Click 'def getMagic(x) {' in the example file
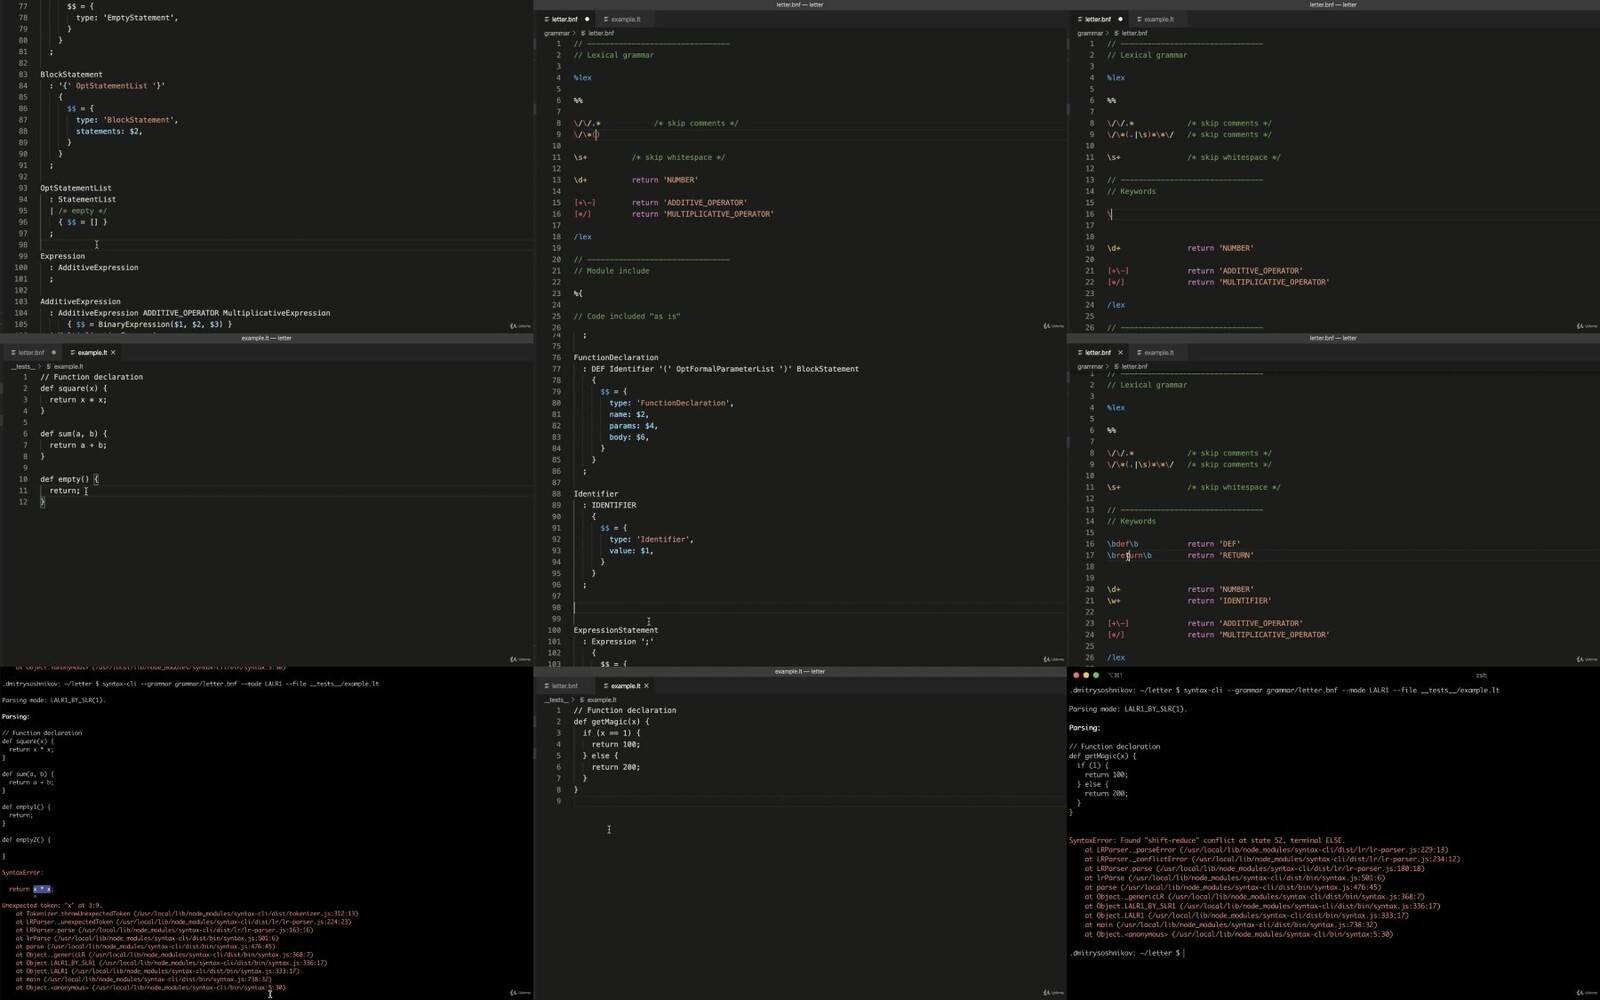1600x1000 pixels. point(611,721)
